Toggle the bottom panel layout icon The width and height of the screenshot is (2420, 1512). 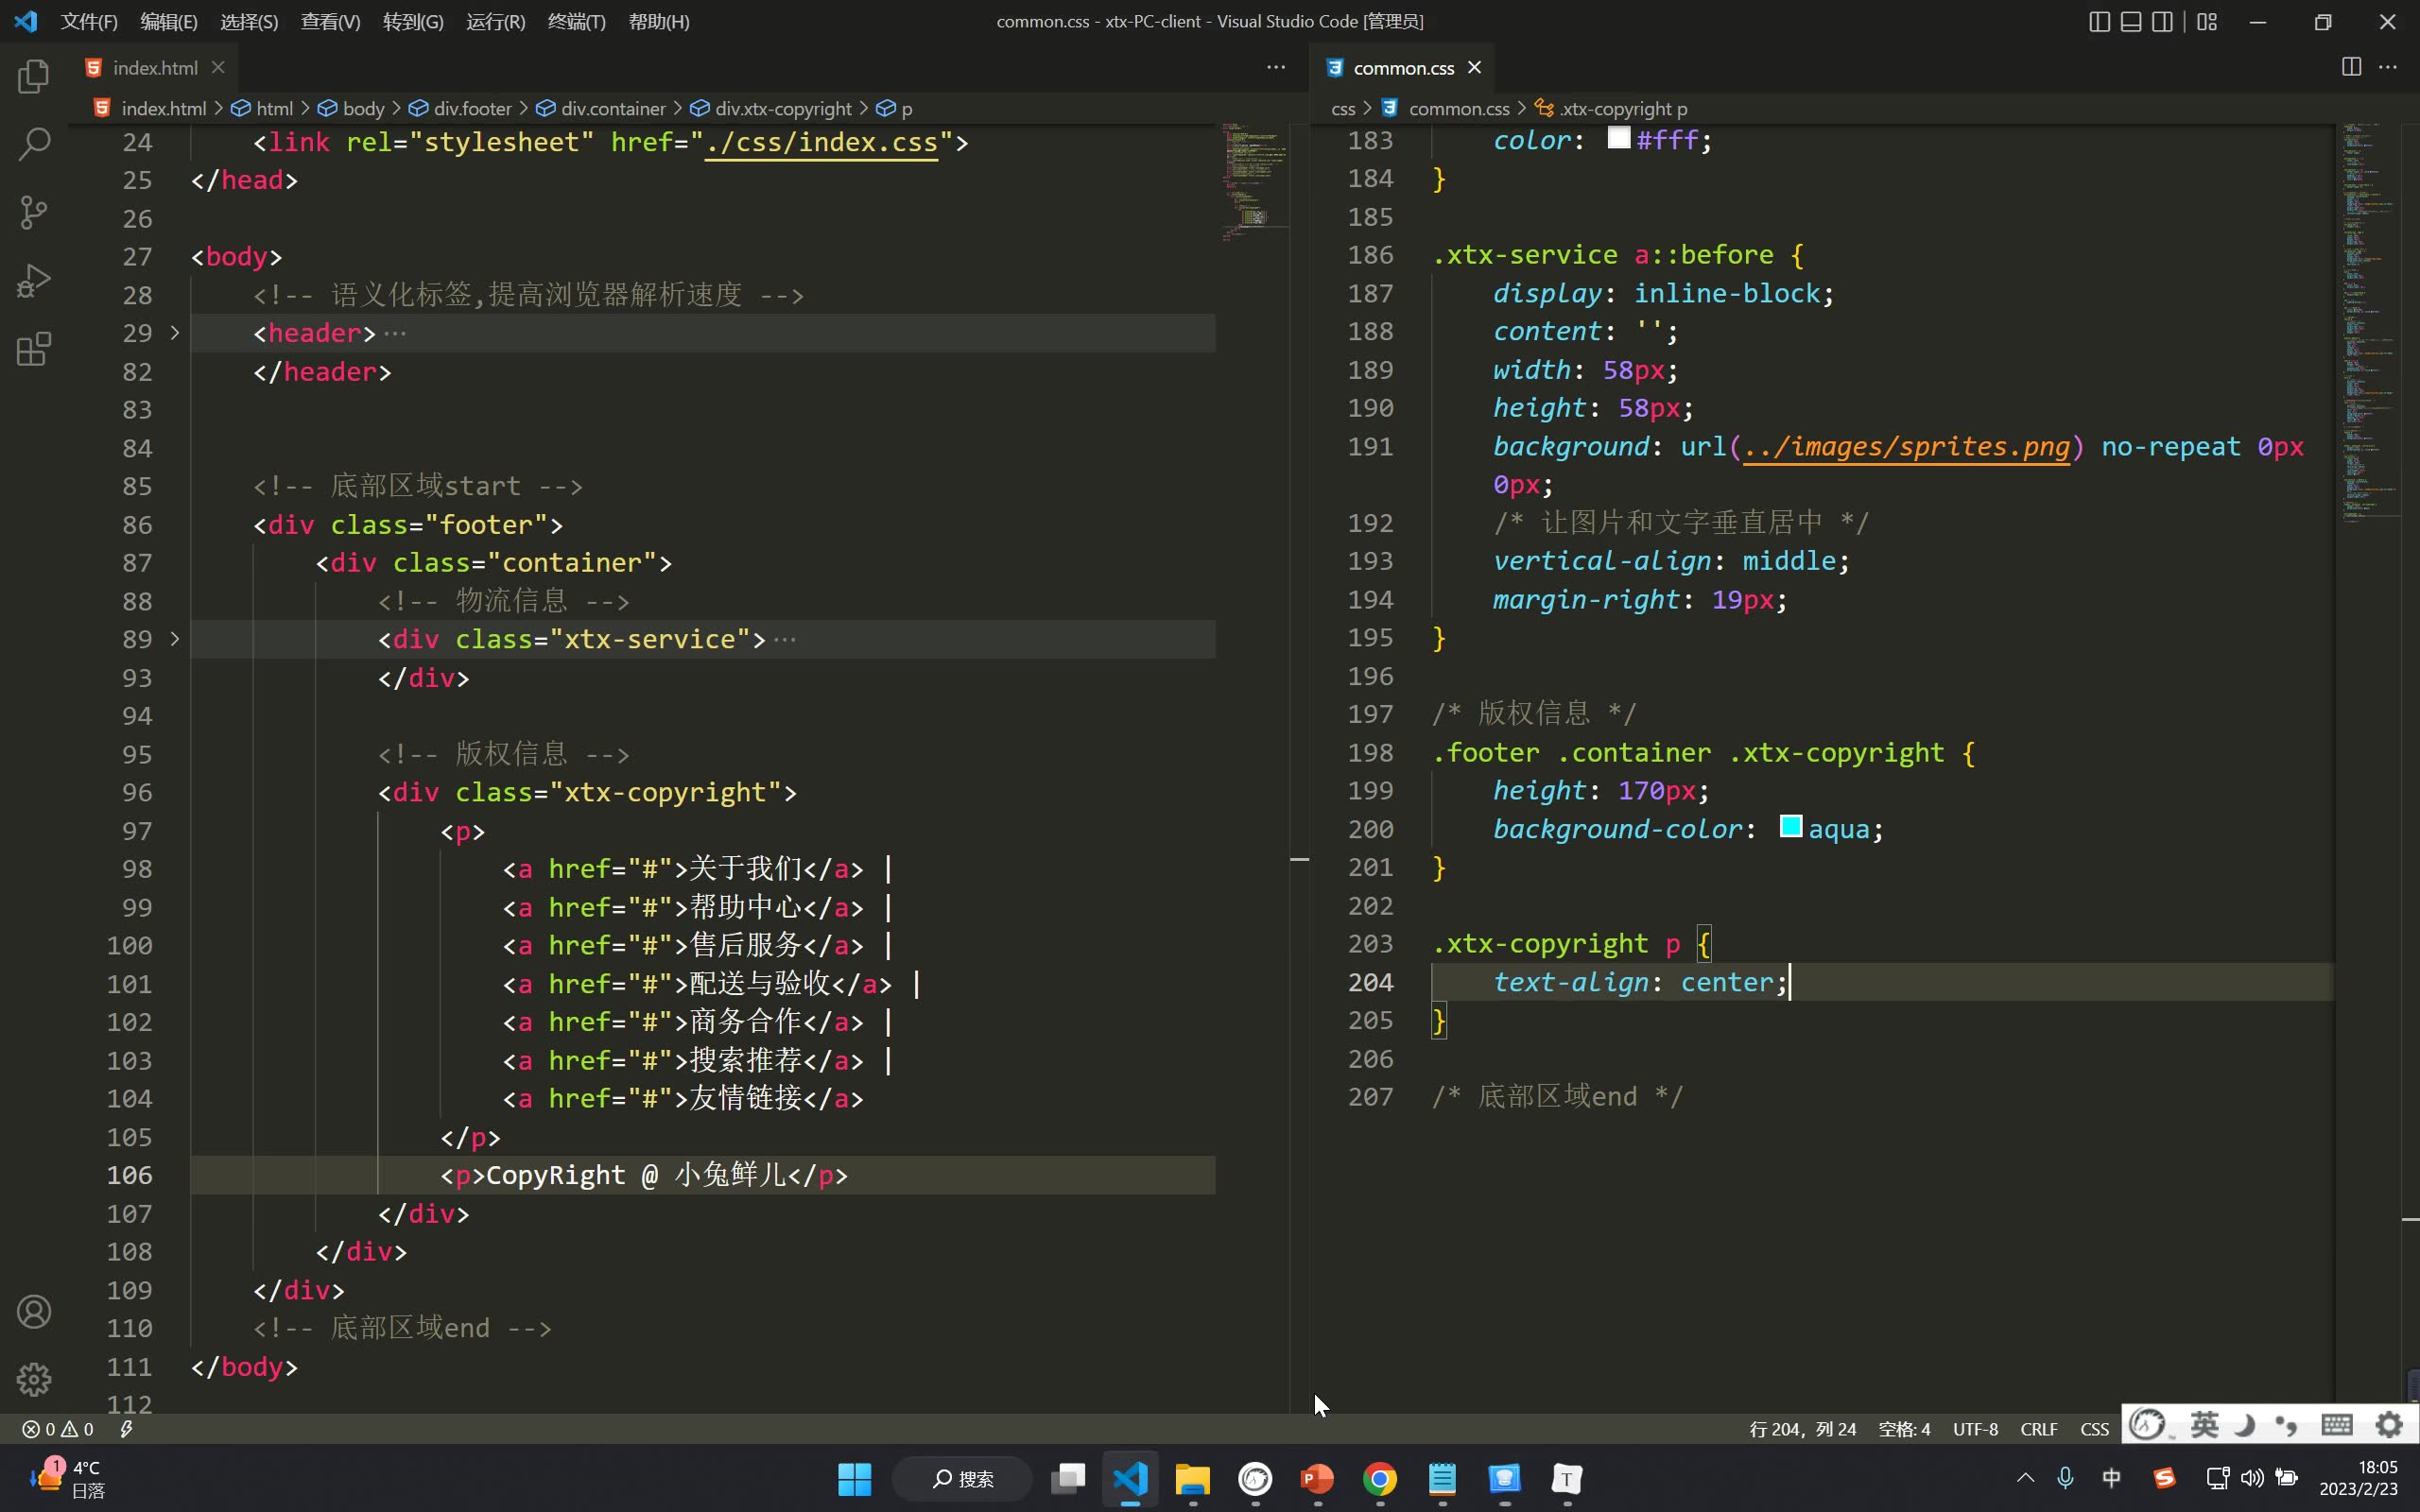coord(2131,22)
